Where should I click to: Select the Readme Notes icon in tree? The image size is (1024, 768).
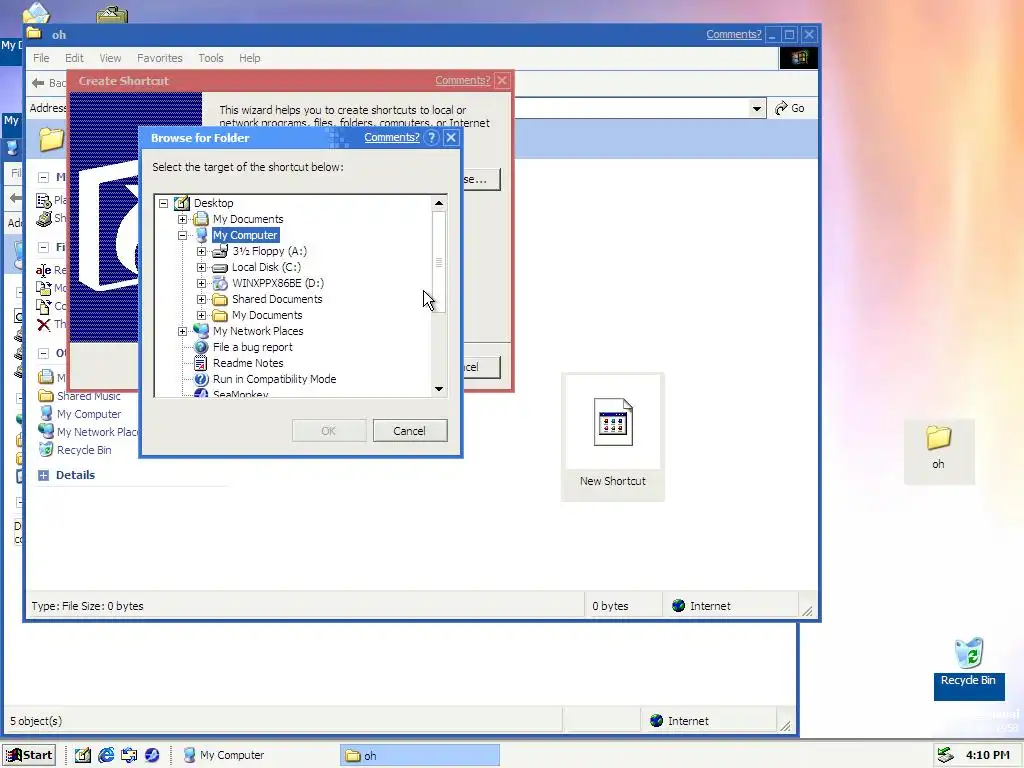201,363
